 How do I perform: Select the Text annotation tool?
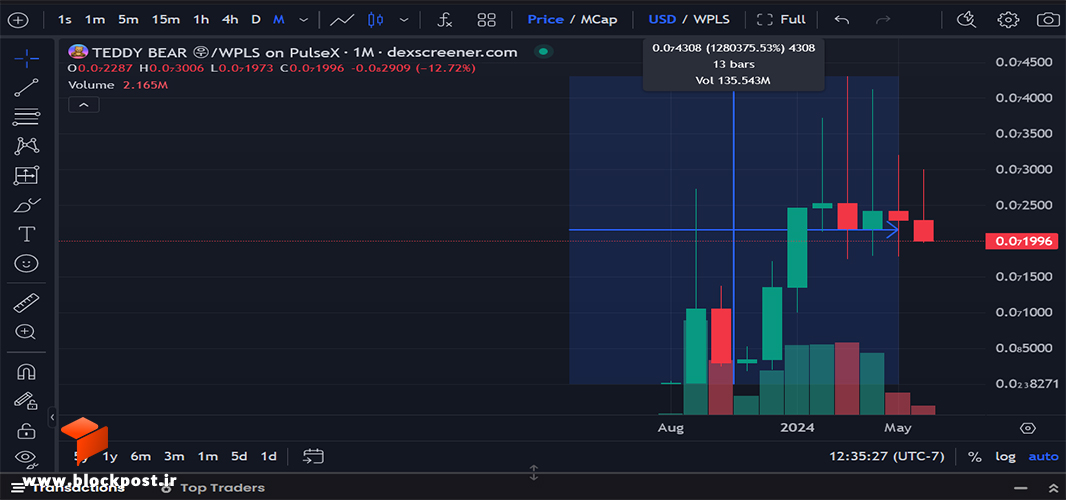click(26, 235)
